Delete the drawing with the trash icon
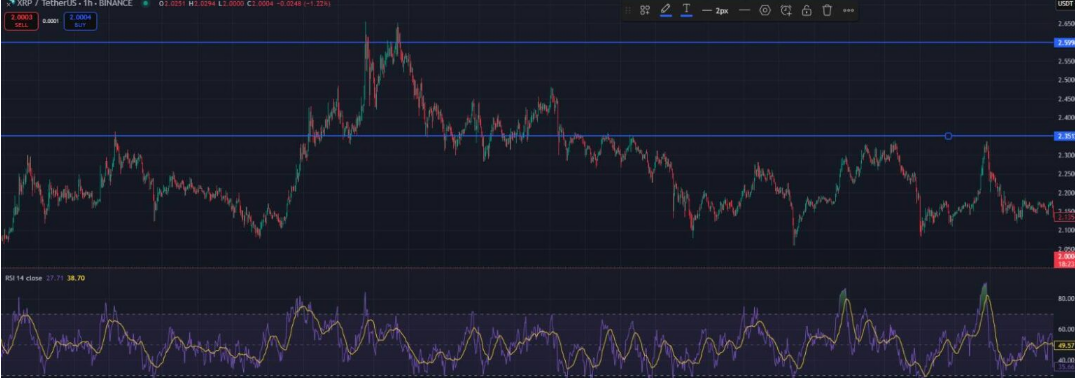1075x378 pixels. (x=827, y=10)
